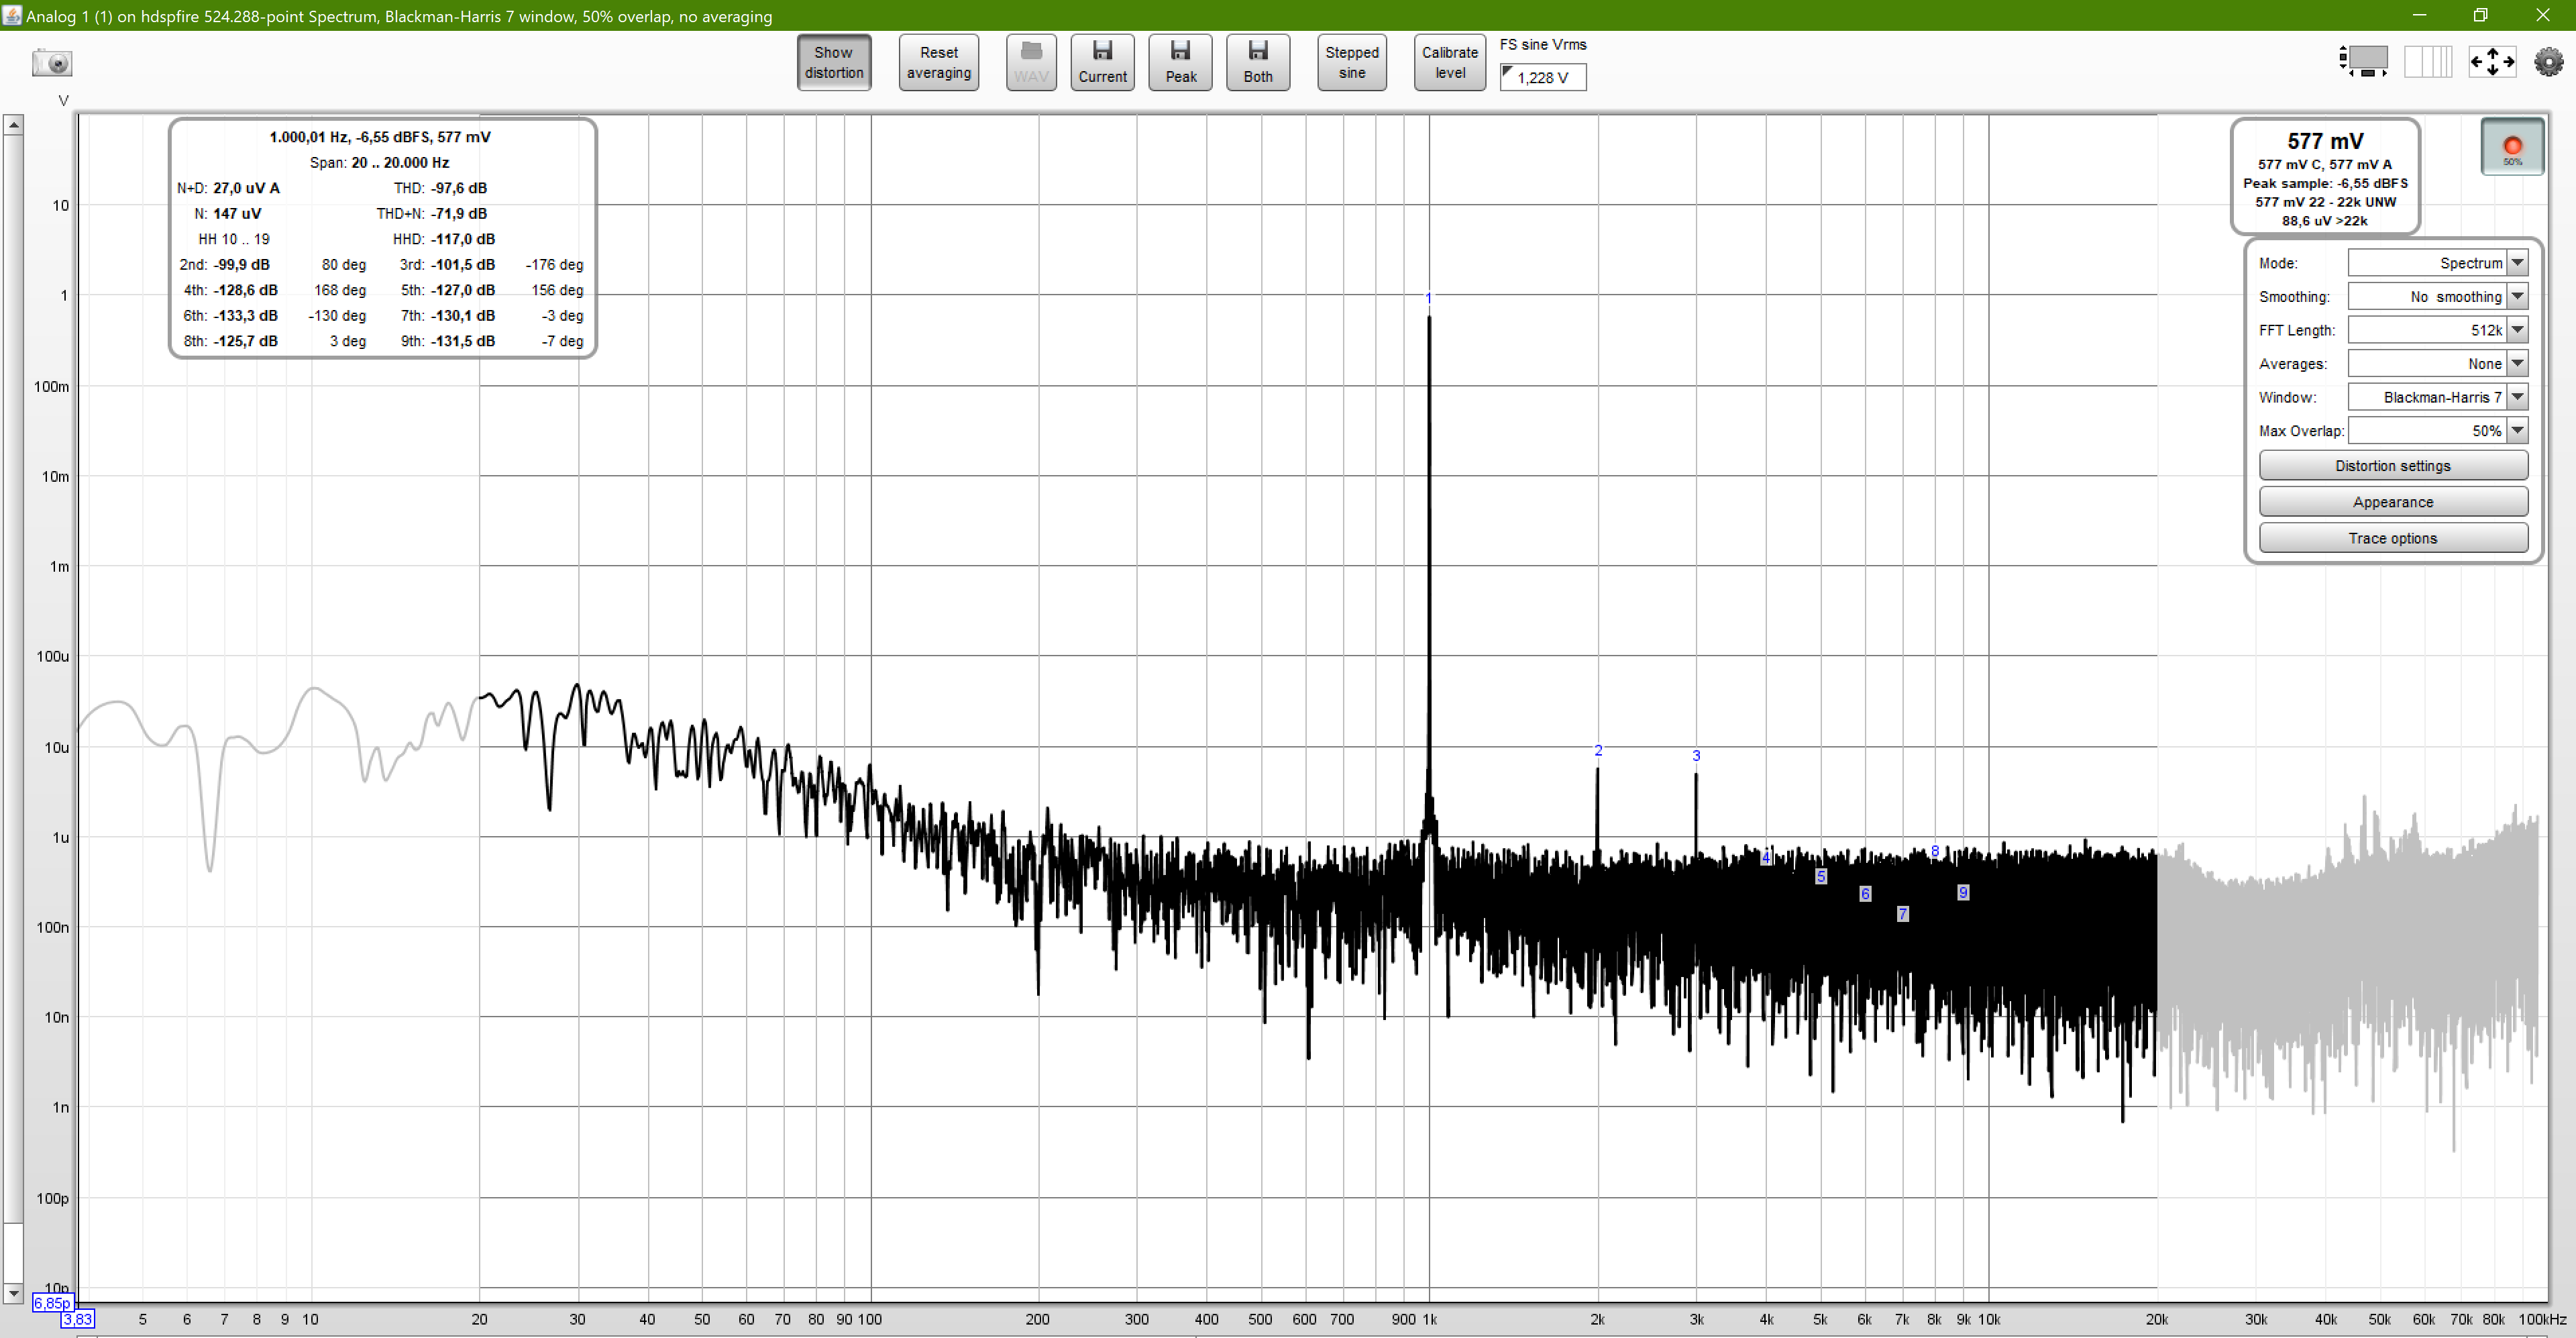Expand the FFT Length 512k dropdown
2576x1338 pixels.
pos(2518,330)
